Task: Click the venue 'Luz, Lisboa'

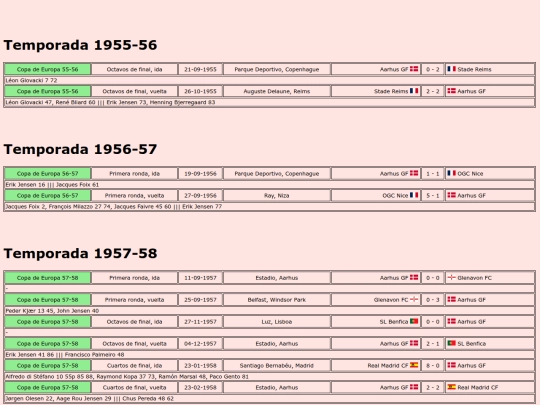Action: coord(277,322)
